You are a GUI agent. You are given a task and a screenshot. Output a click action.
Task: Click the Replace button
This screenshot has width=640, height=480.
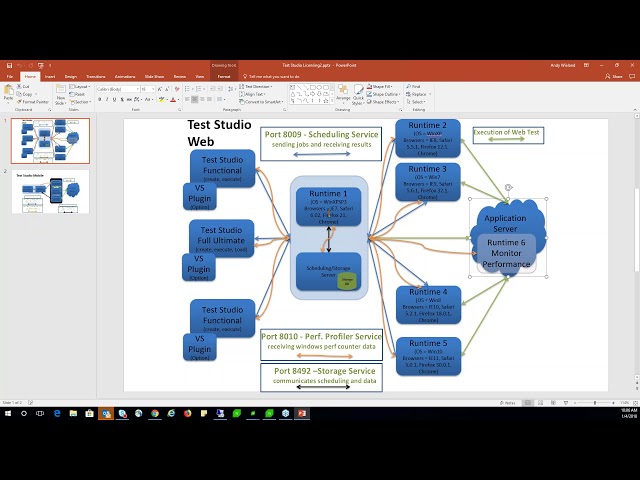click(418, 94)
